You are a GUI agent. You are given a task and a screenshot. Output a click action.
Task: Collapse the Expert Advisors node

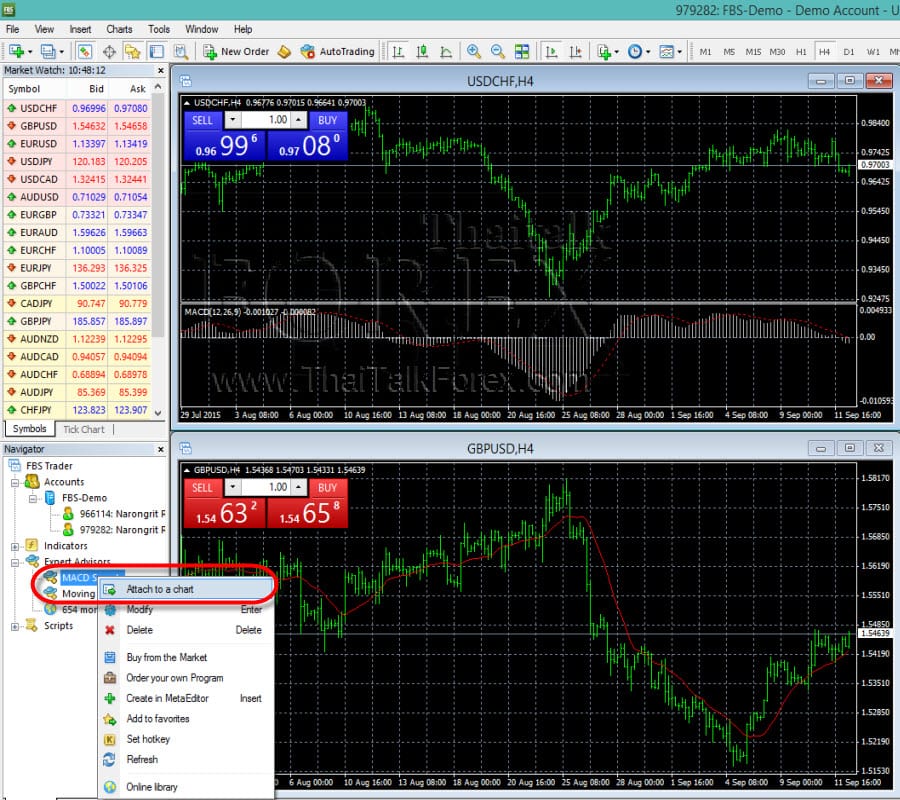click(x=15, y=562)
